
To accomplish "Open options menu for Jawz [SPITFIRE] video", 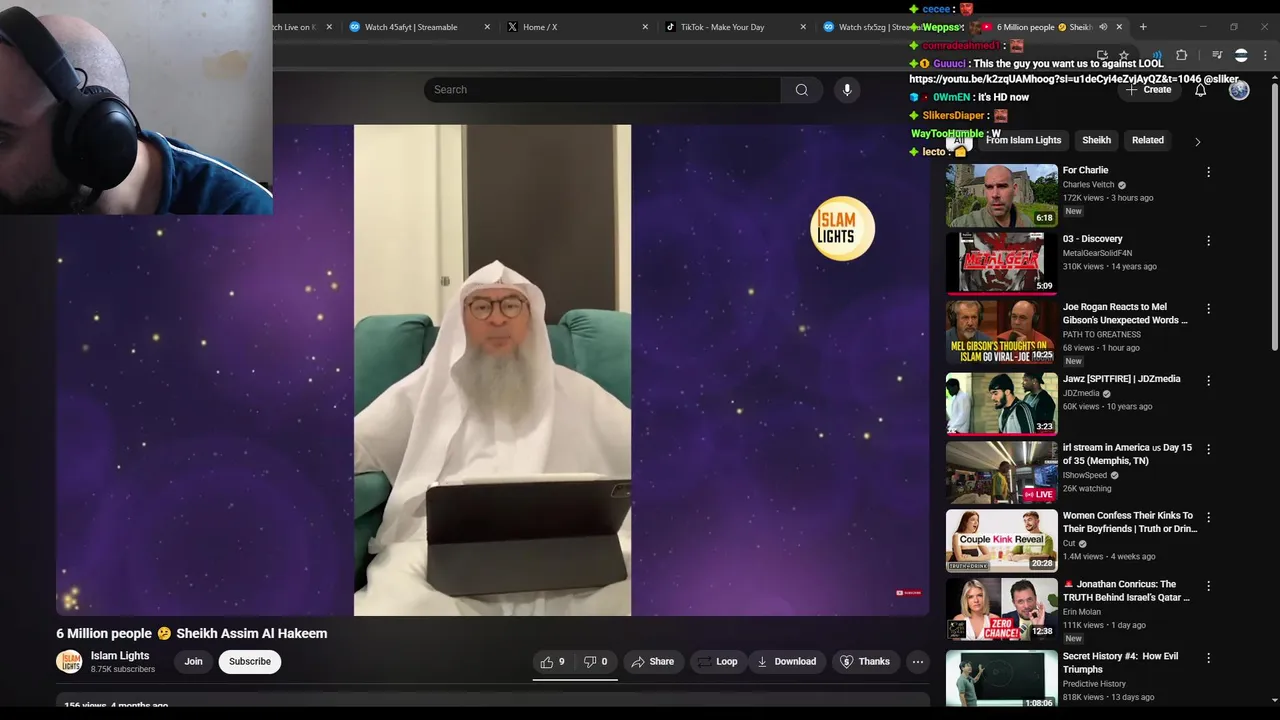I will (x=1208, y=381).
